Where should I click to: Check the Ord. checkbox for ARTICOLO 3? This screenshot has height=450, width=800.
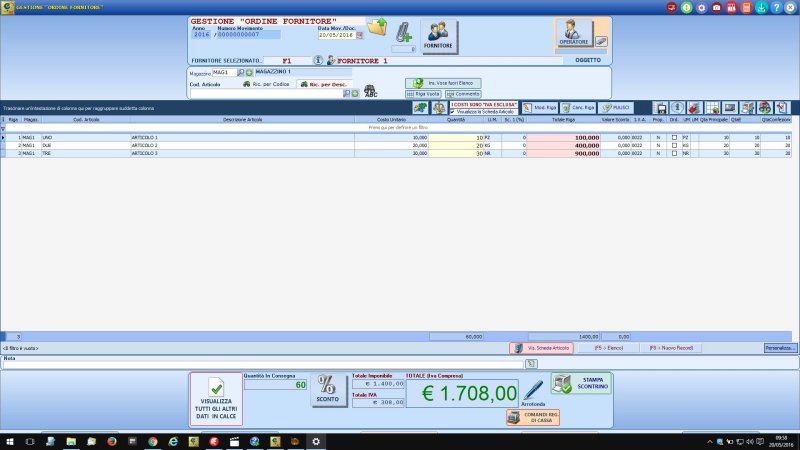674,154
